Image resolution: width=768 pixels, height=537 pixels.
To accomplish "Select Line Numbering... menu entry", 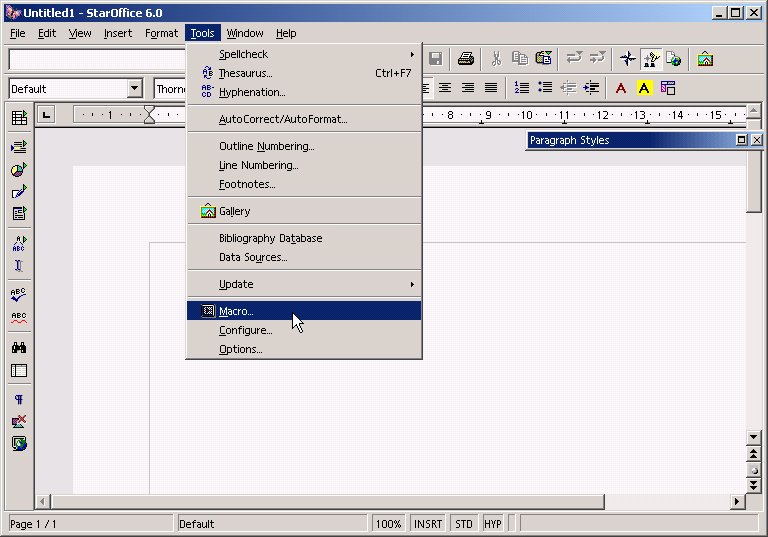I will pyautogui.click(x=304, y=165).
